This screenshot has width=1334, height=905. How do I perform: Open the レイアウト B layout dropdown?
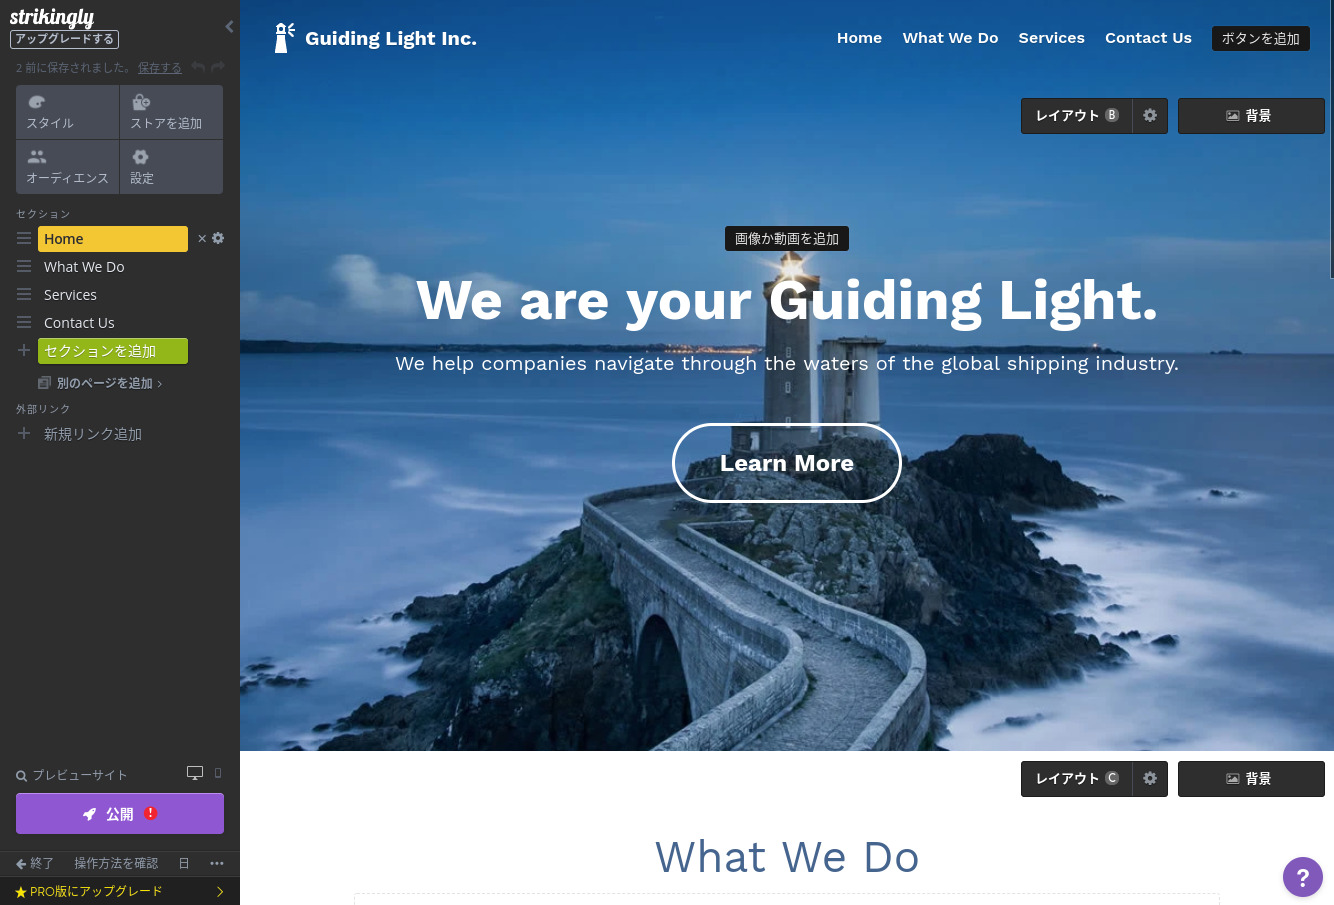1077,116
